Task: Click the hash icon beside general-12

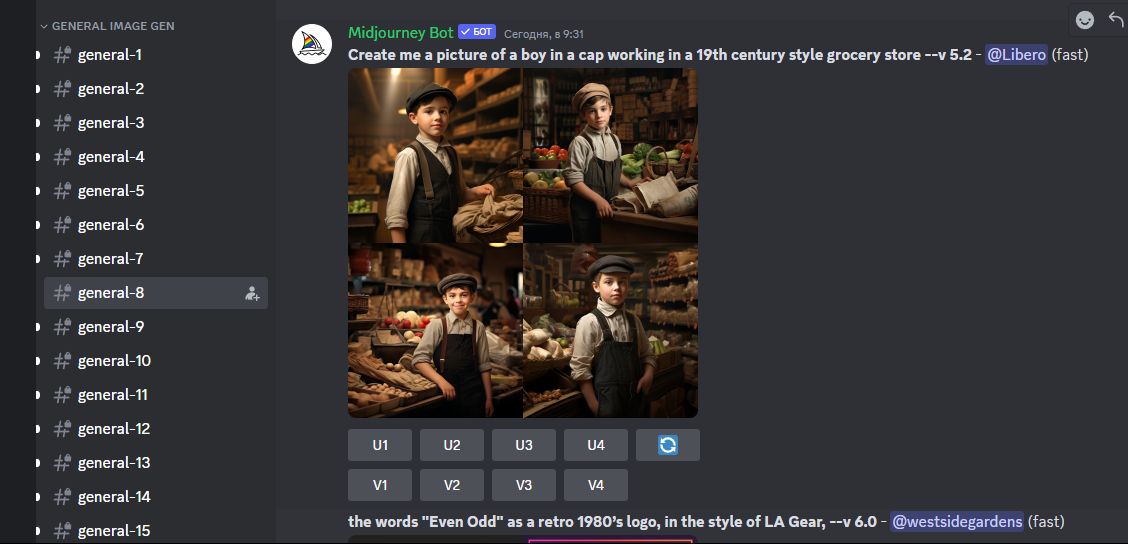Action: 62,429
